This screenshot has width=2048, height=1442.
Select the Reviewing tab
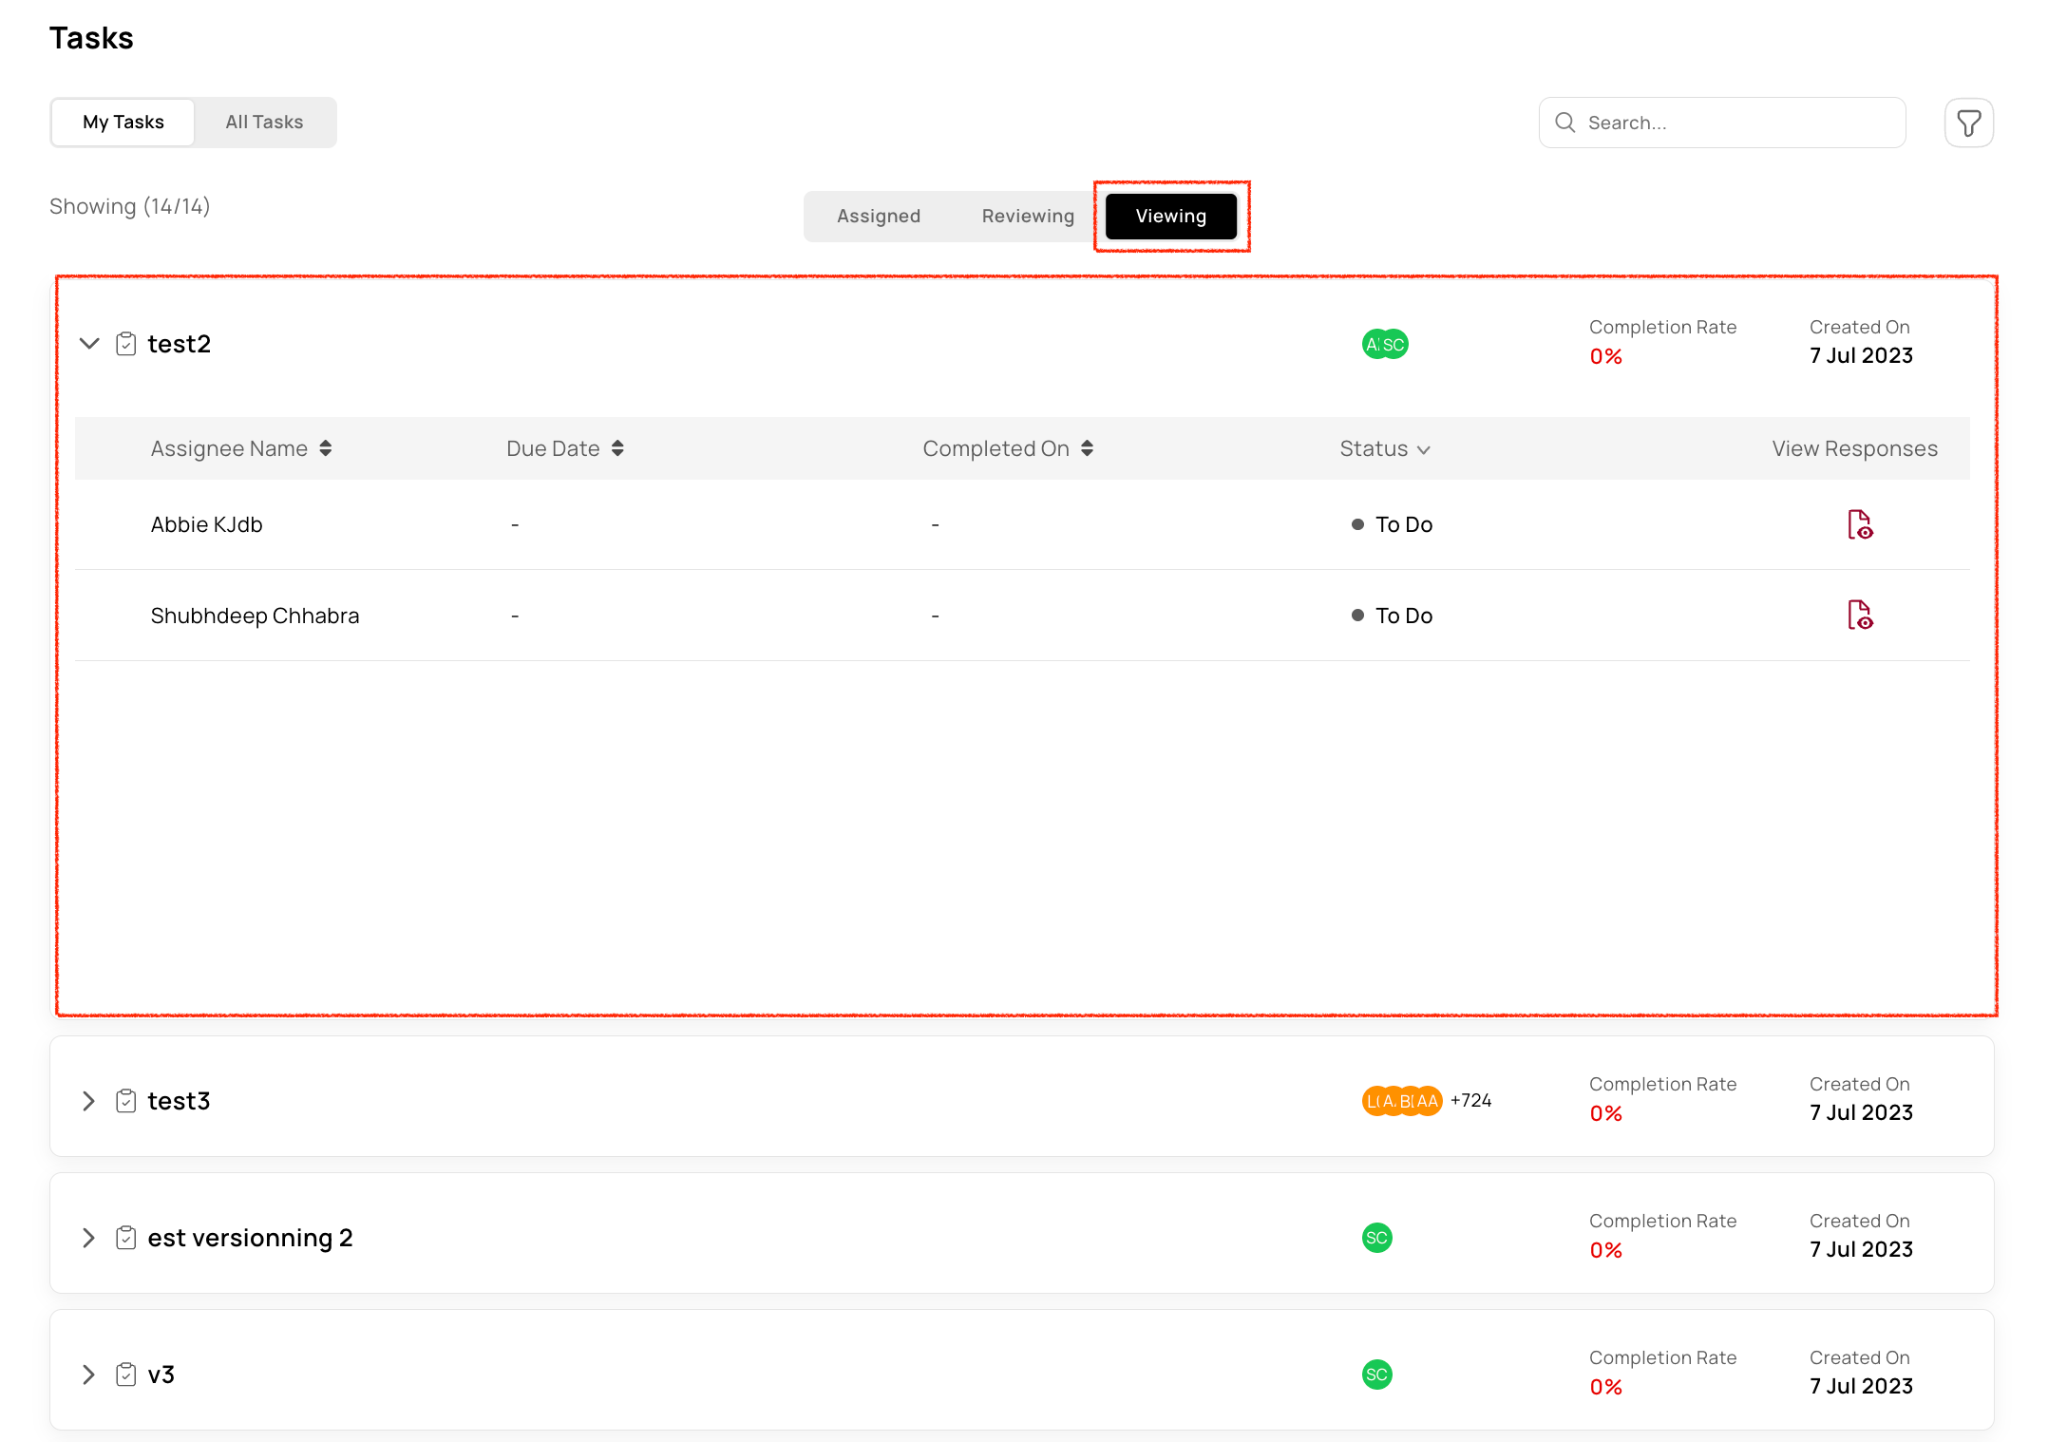pyautogui.click(x=1027, y=216)
